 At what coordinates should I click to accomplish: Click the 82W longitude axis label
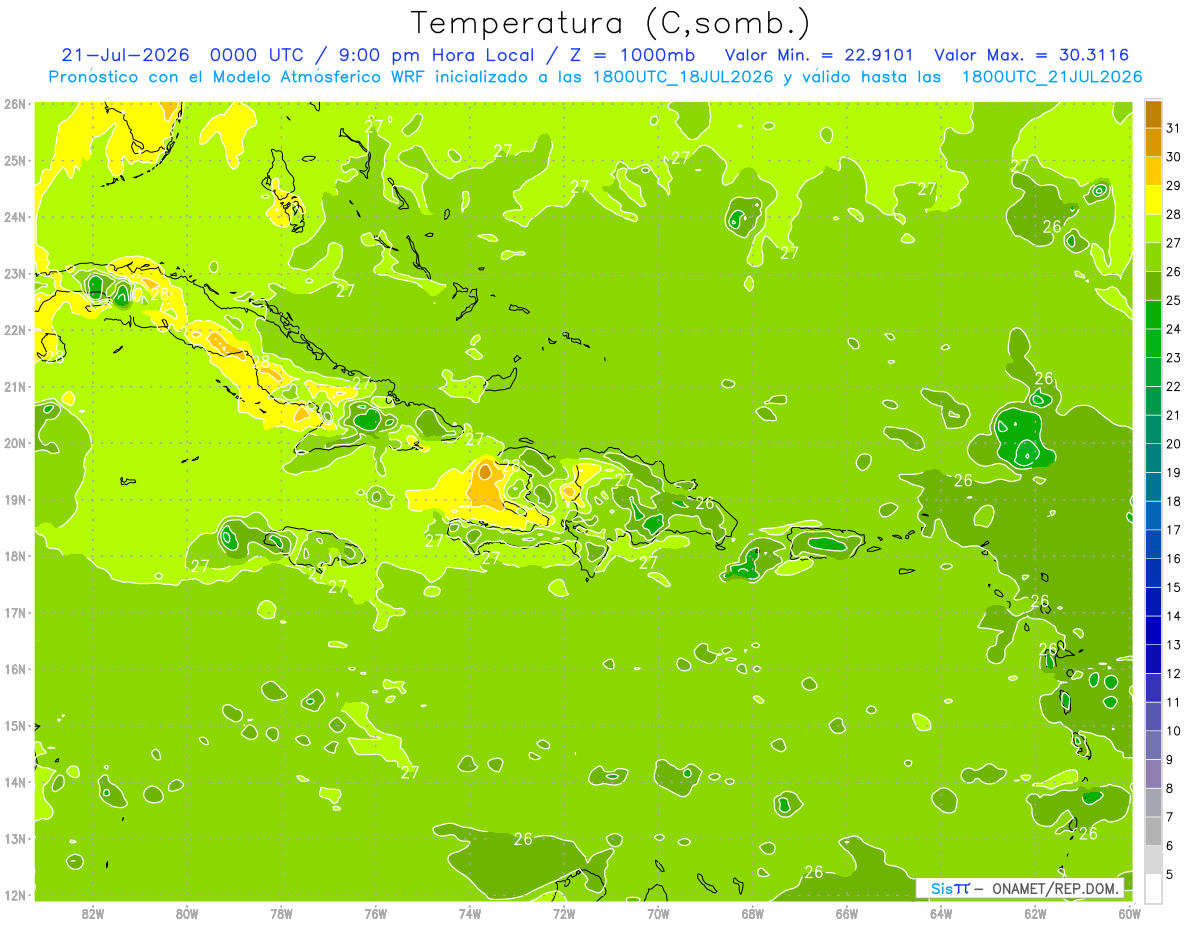point(93,913)
